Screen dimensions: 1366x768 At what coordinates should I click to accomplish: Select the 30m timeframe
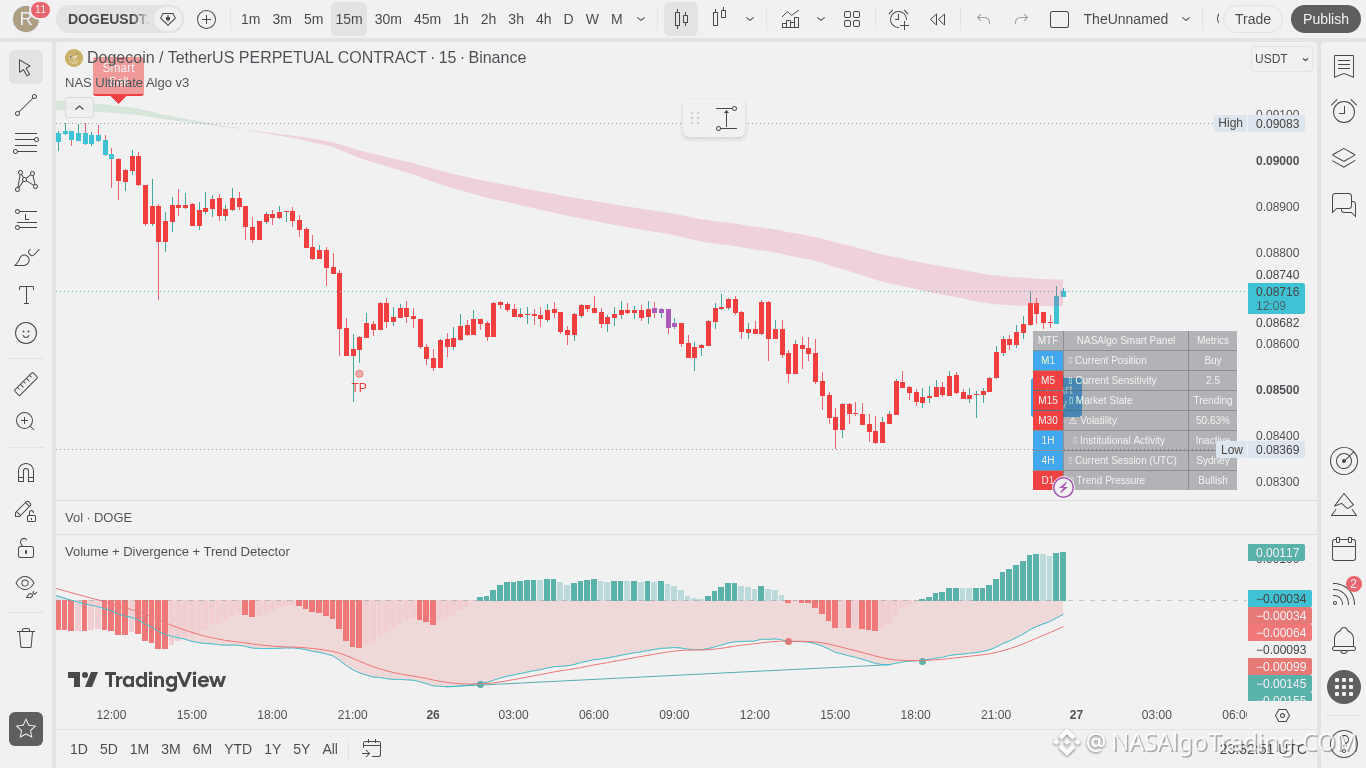click(x=388, y=19)
